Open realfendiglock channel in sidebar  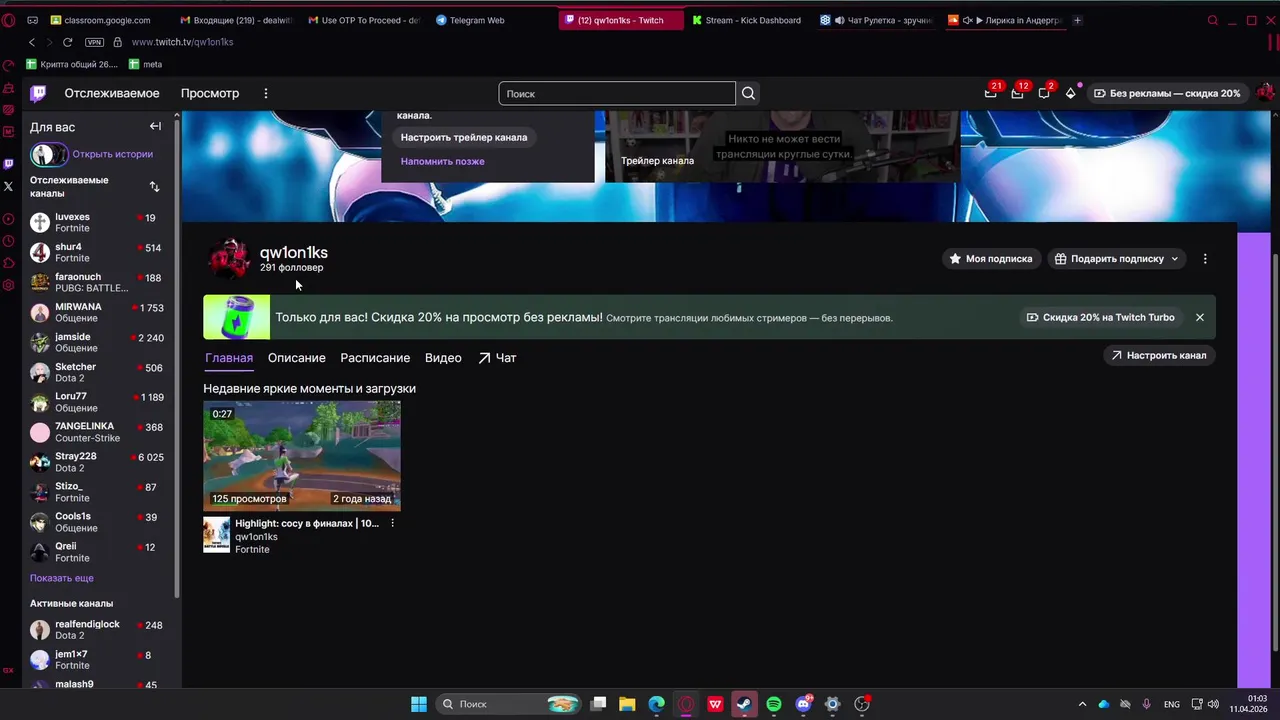pos(100,630)
